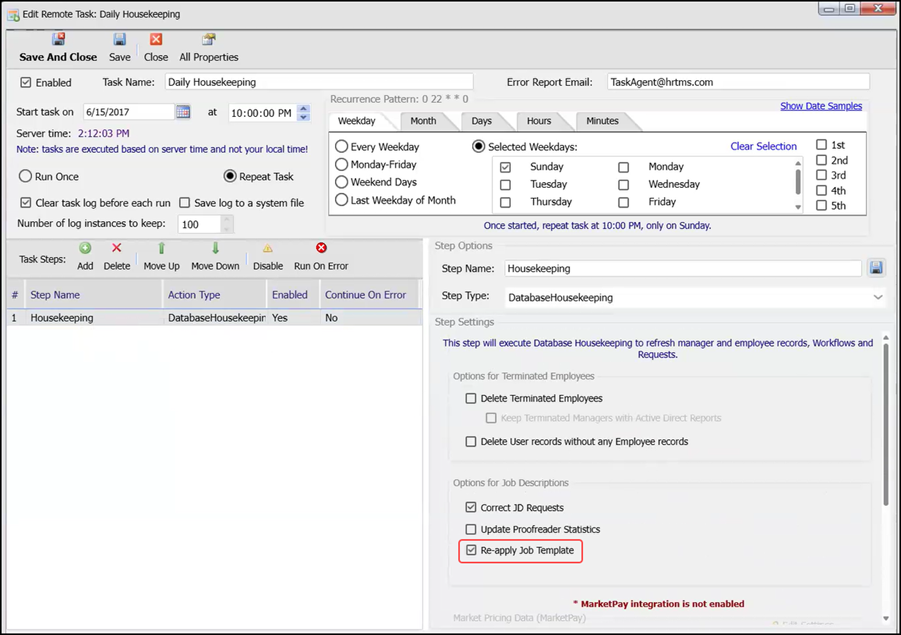Check Update Proofreader Statistics
The height and width of the screenshot is (635, 901).
click(x=471, y=529)
